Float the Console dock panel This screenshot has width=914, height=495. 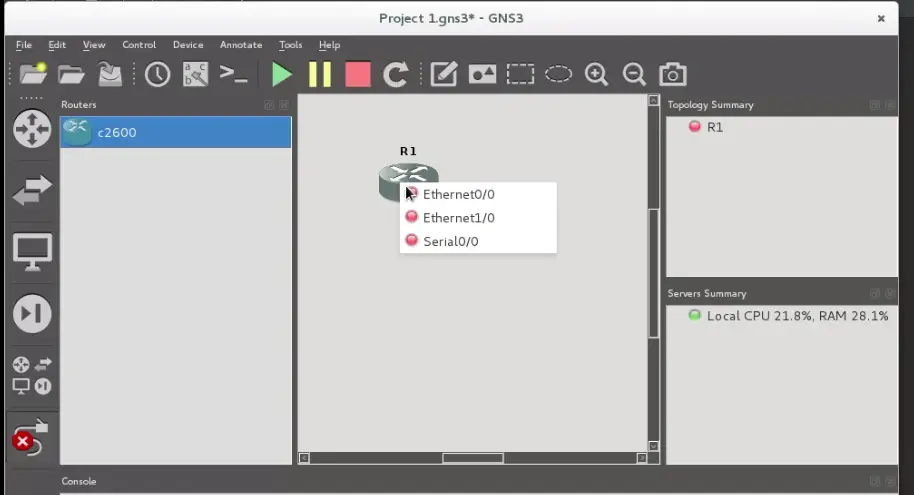point(874,481)
